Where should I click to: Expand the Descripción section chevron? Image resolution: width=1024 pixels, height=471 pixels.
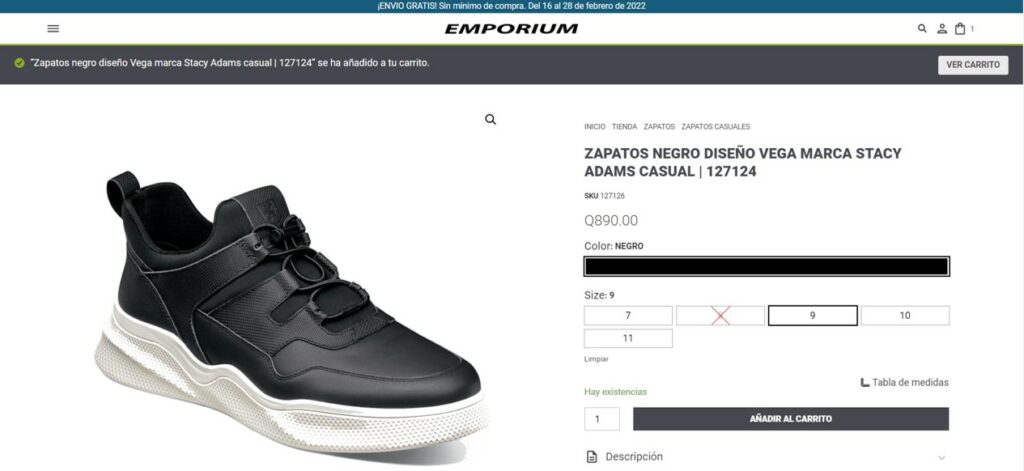(941, 457)
